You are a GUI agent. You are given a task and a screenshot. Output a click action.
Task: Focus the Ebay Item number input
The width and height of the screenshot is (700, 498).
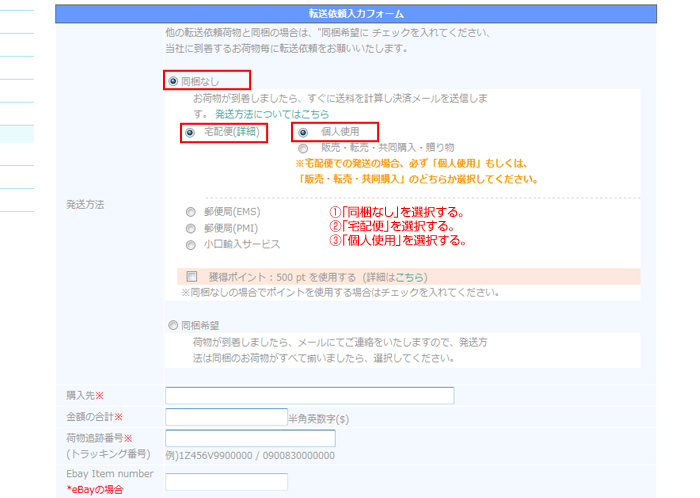point(225,481)
